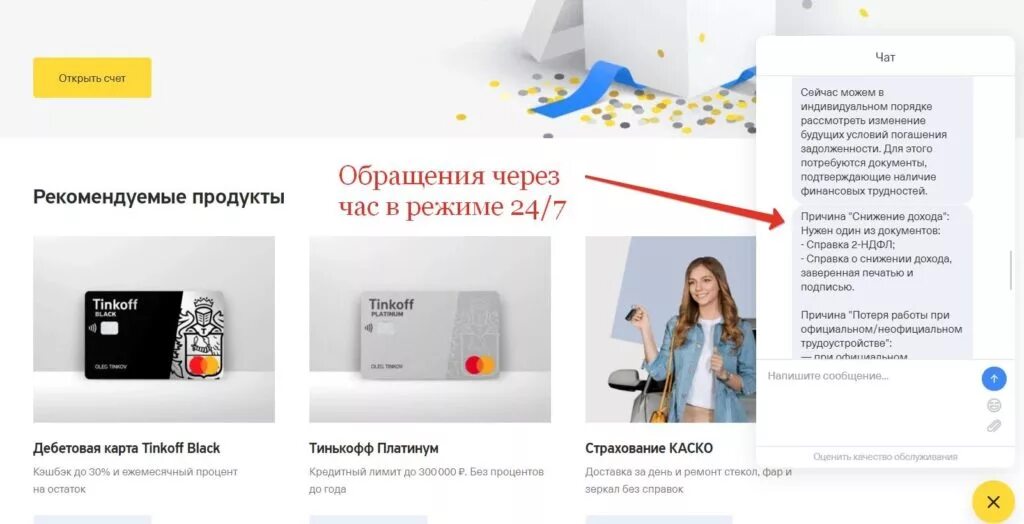
Task: Click the Mastercard logo on the Platinum card
Action: (x=480, y=364)
